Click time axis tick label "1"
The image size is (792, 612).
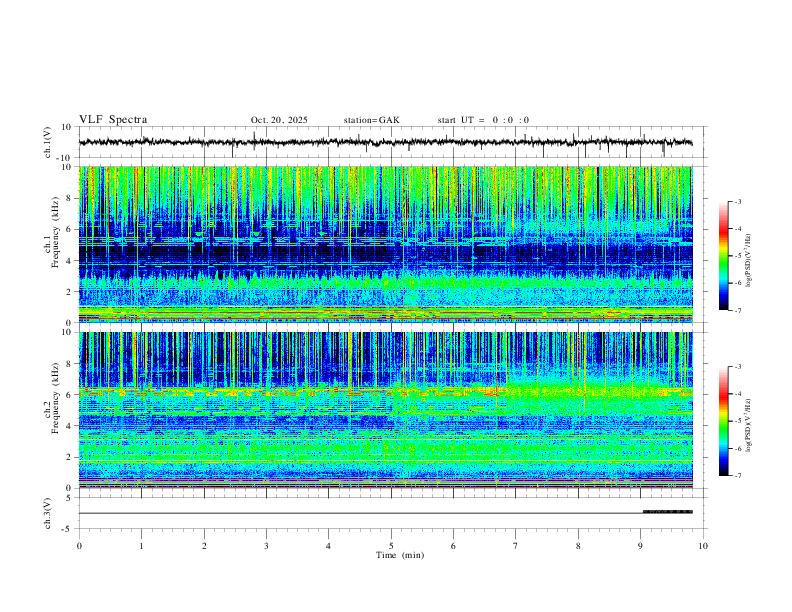[141, 546]
